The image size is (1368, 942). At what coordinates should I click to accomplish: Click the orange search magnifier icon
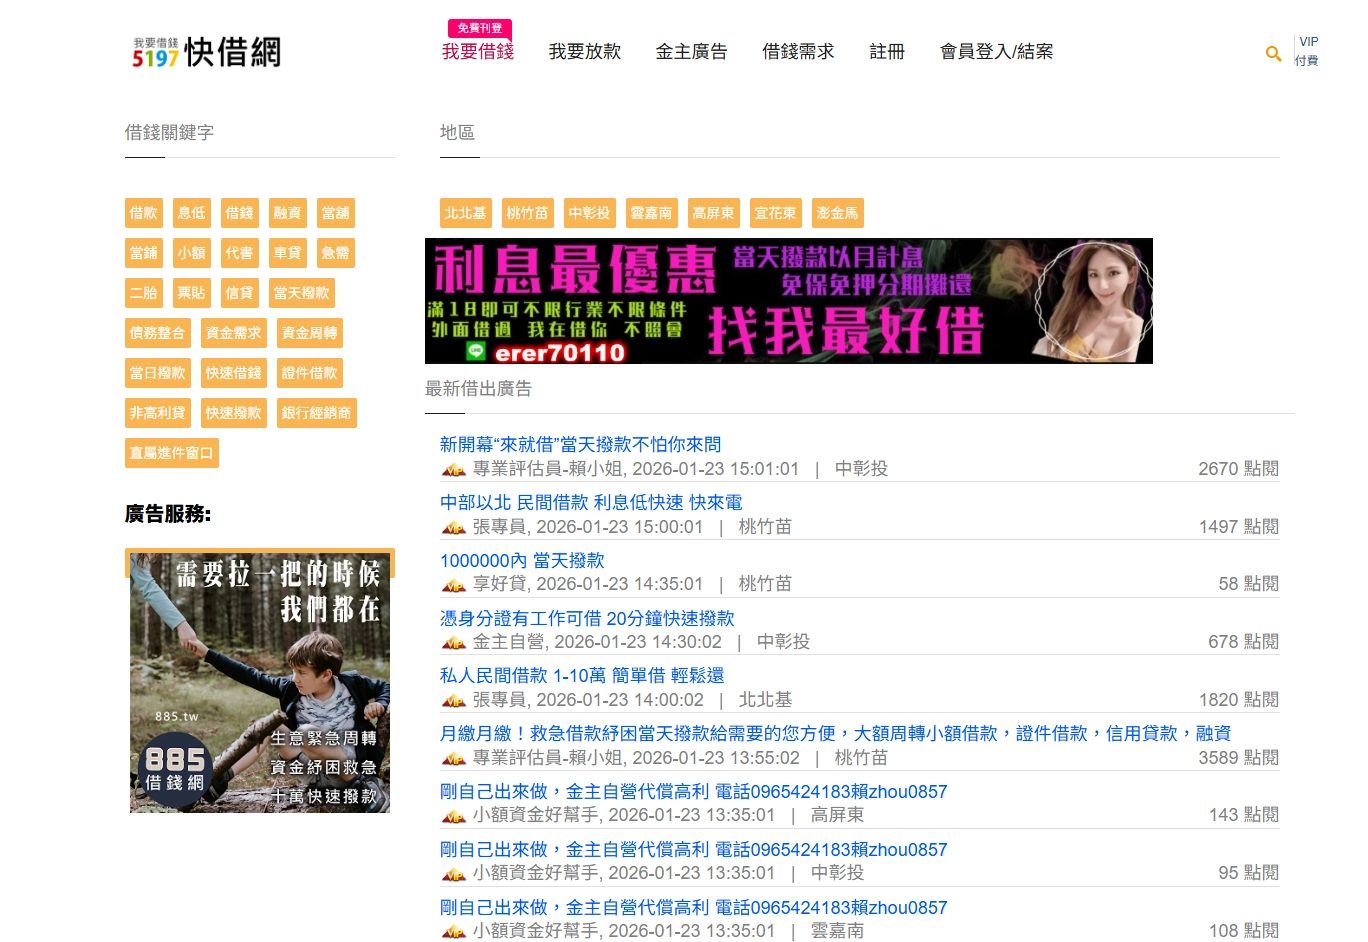1273,53
